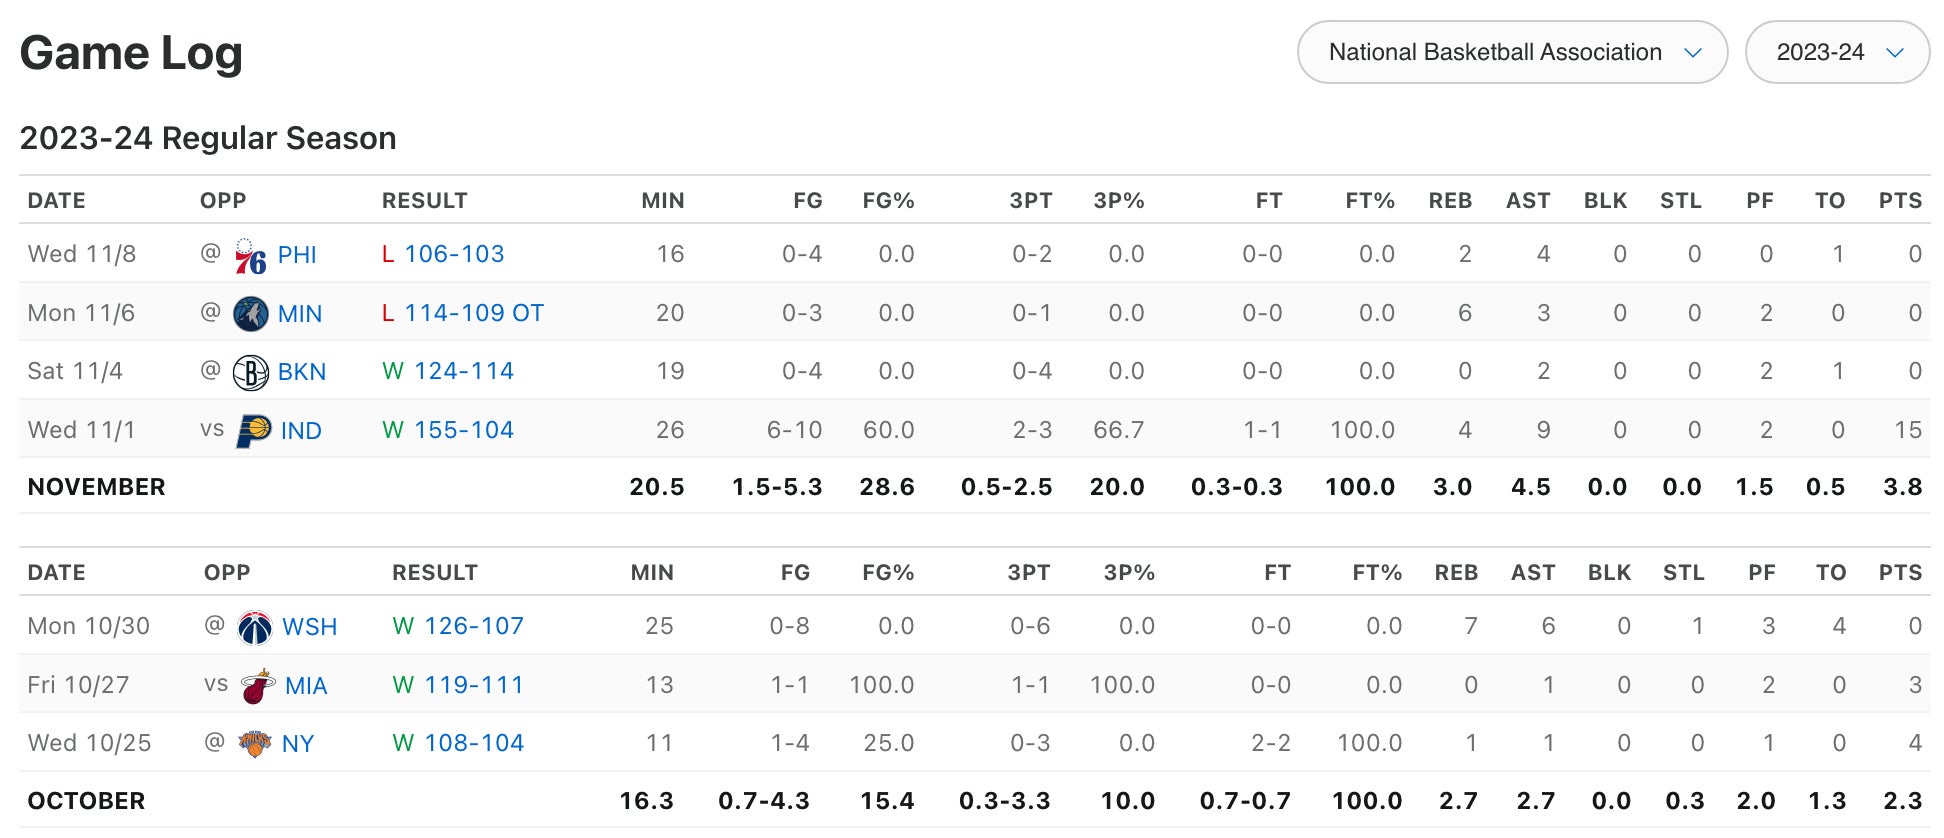Image resolution: width=1944 pixels, height=838 pixels.
Task: Go to the WSH team page link
Action: [310, 627]
